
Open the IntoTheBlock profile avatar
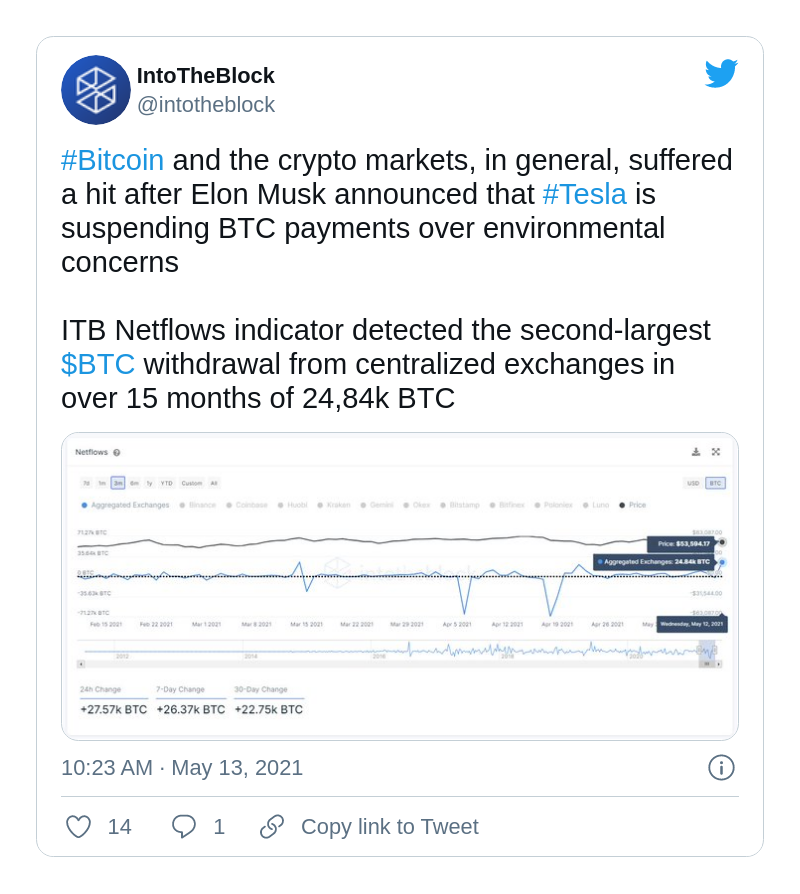click(x=96, y=90)
